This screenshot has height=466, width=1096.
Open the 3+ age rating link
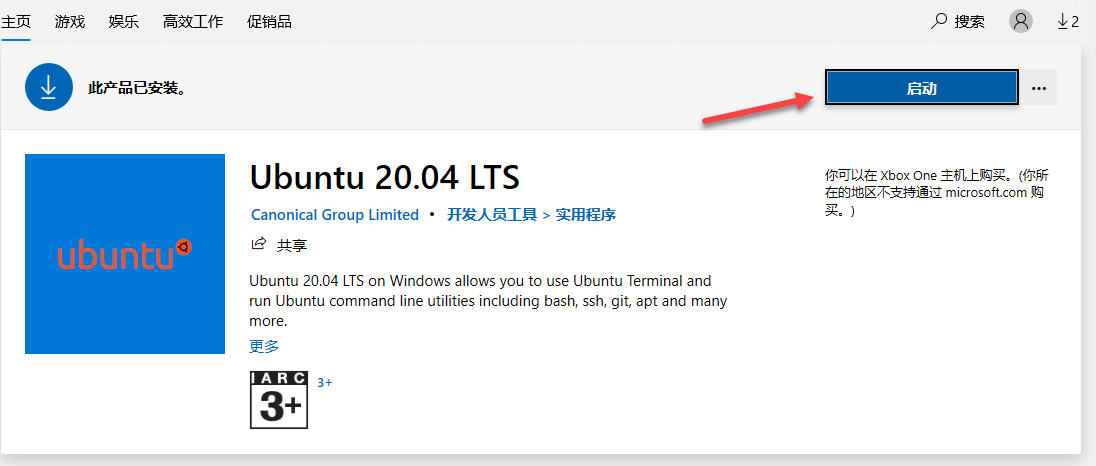324,382
